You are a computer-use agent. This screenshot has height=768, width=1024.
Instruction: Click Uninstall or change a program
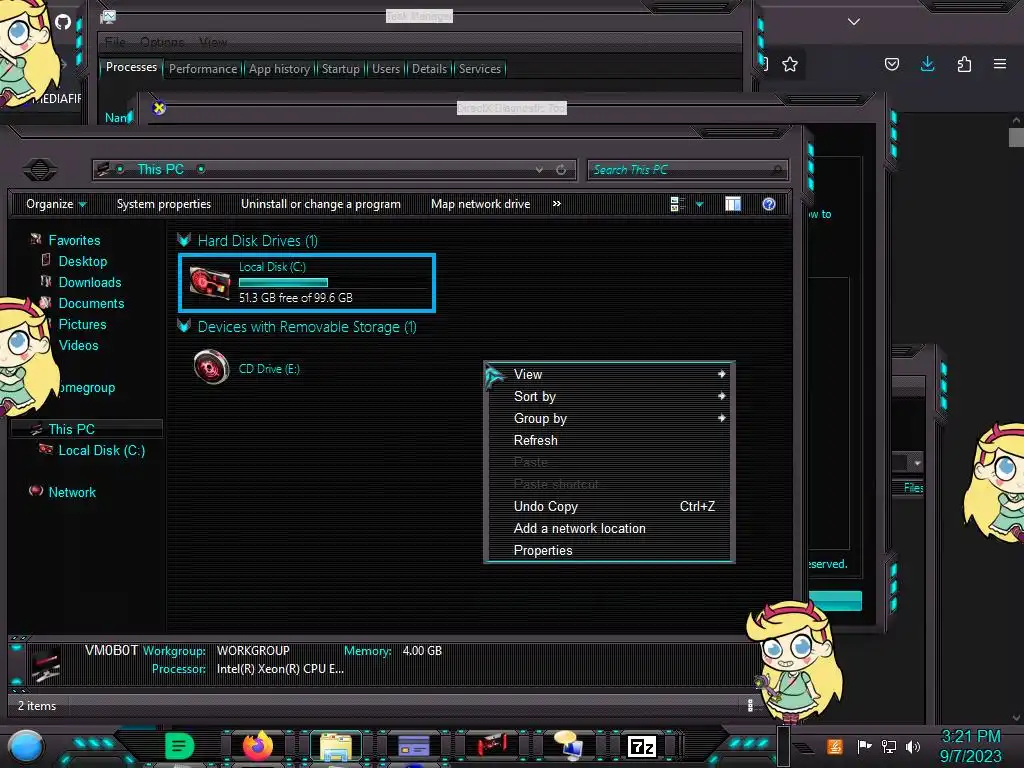321,204
